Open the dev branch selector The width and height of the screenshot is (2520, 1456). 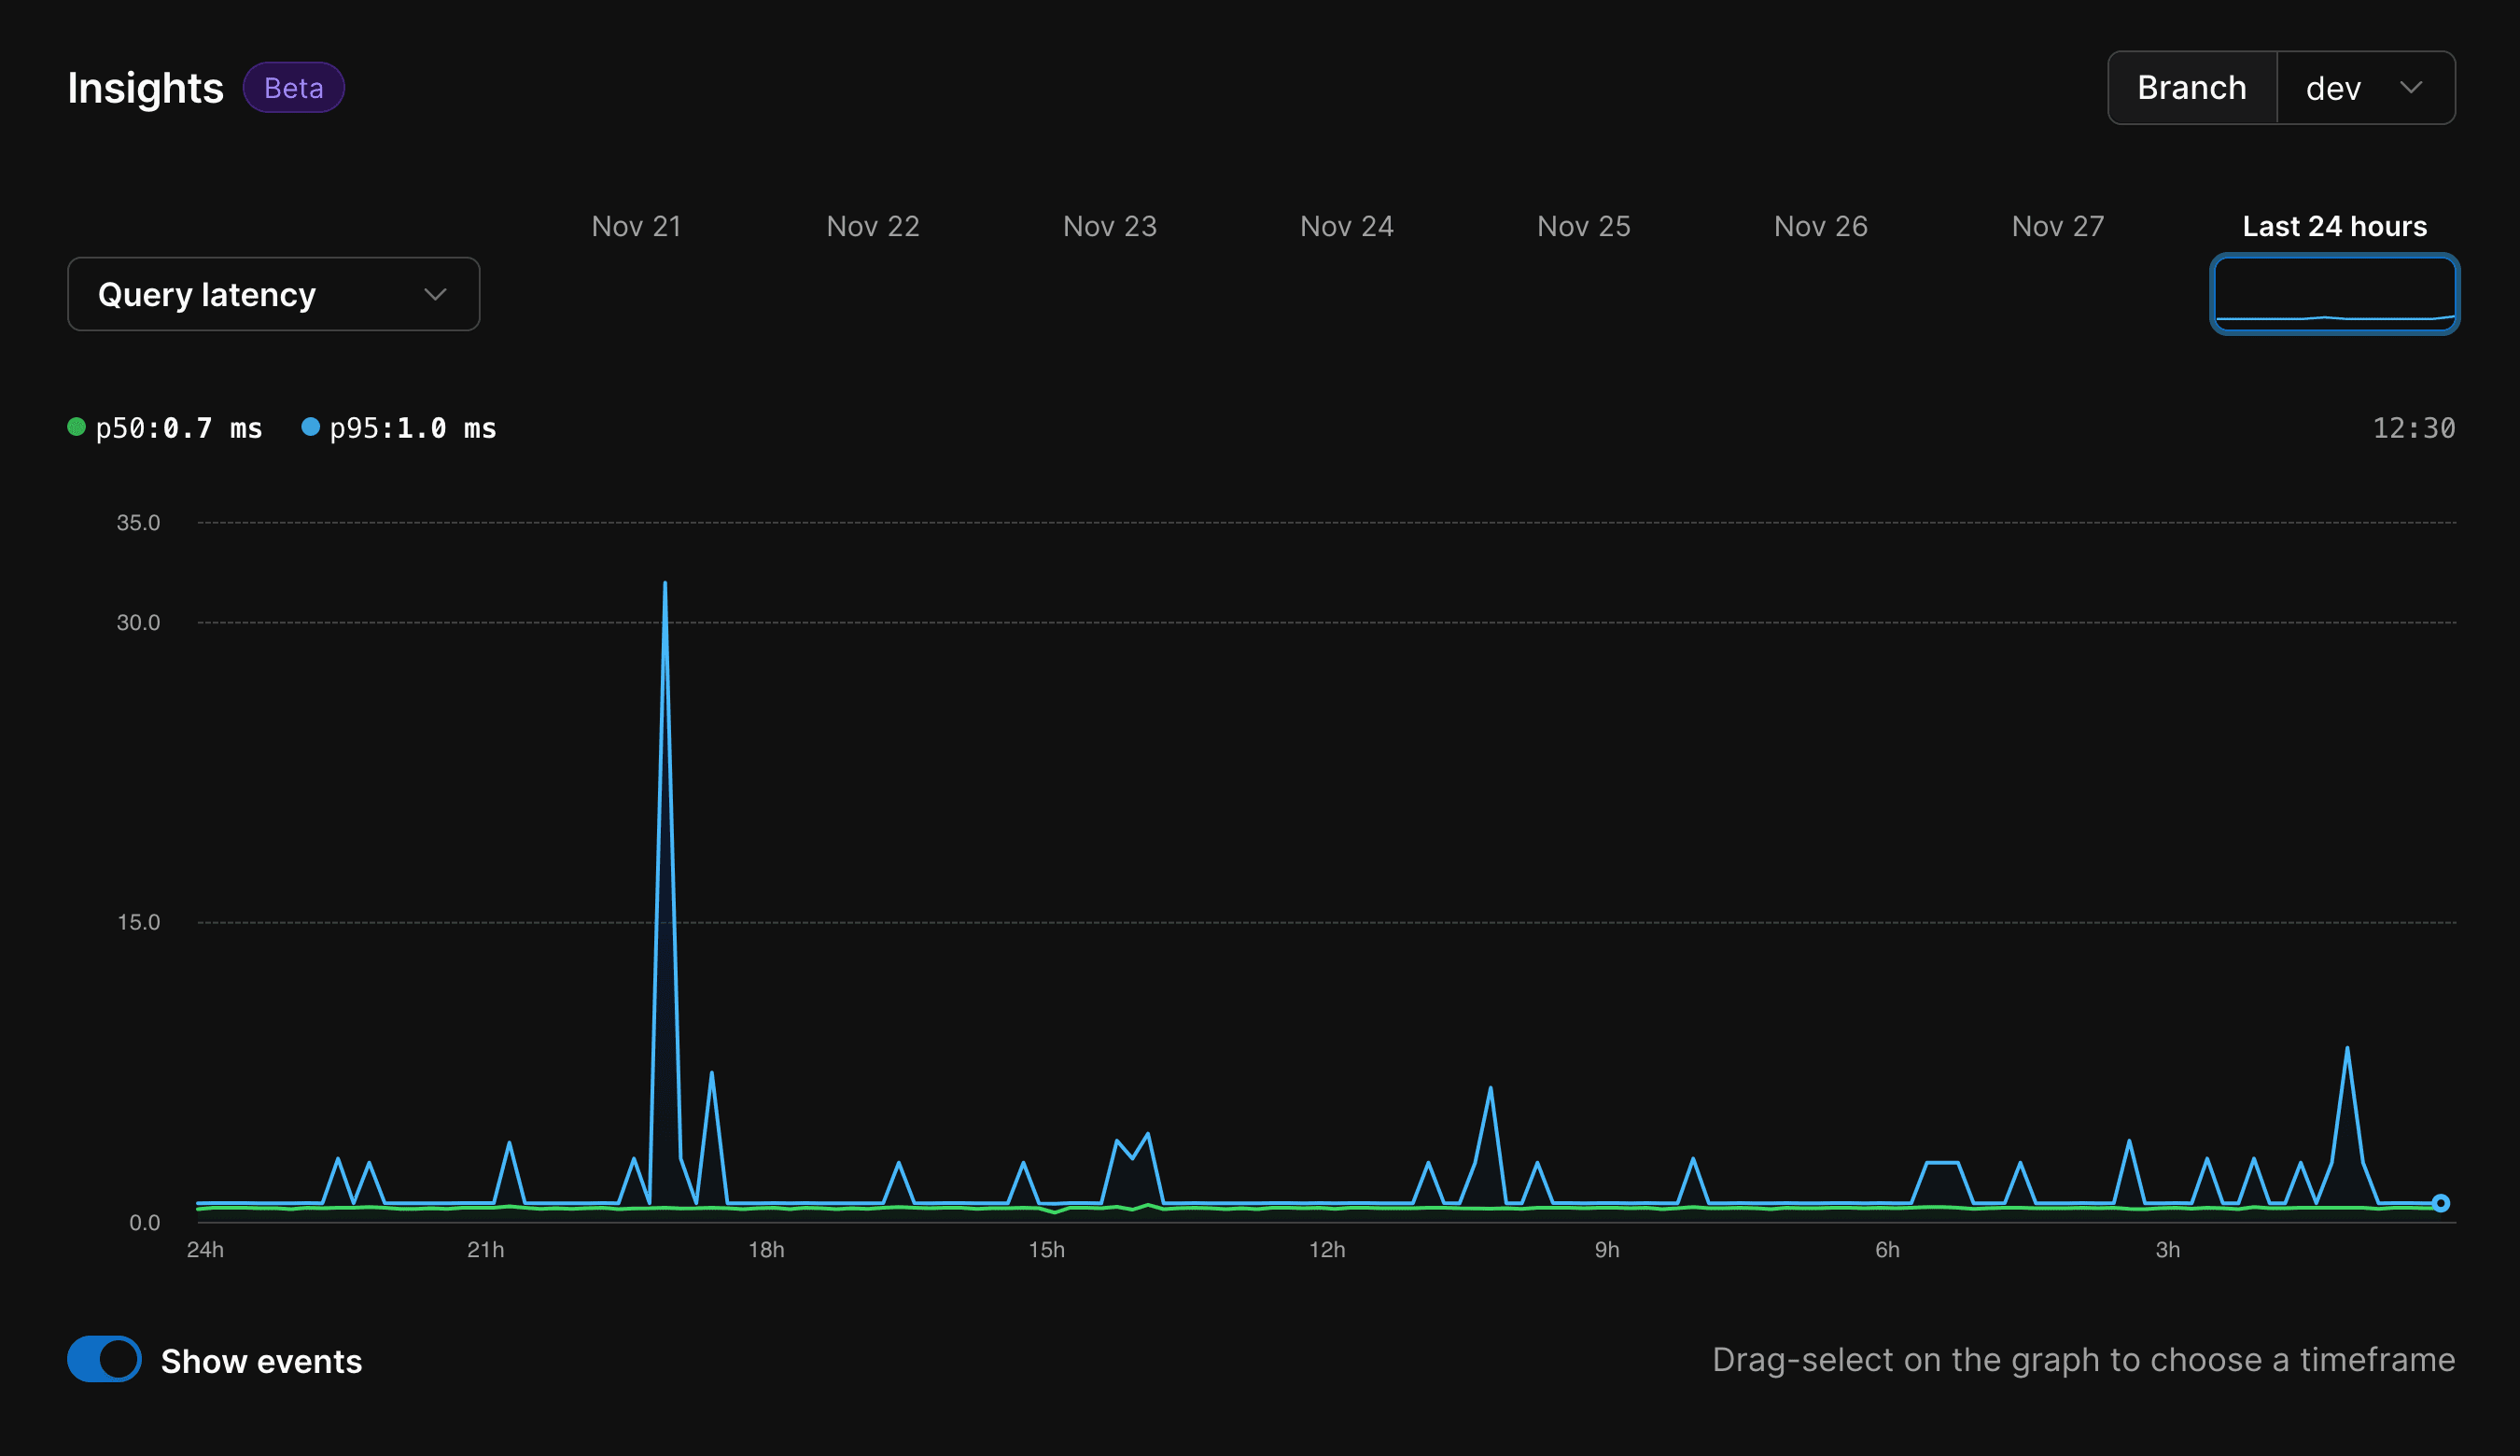pyautogui.click(x=2366, y=88)
